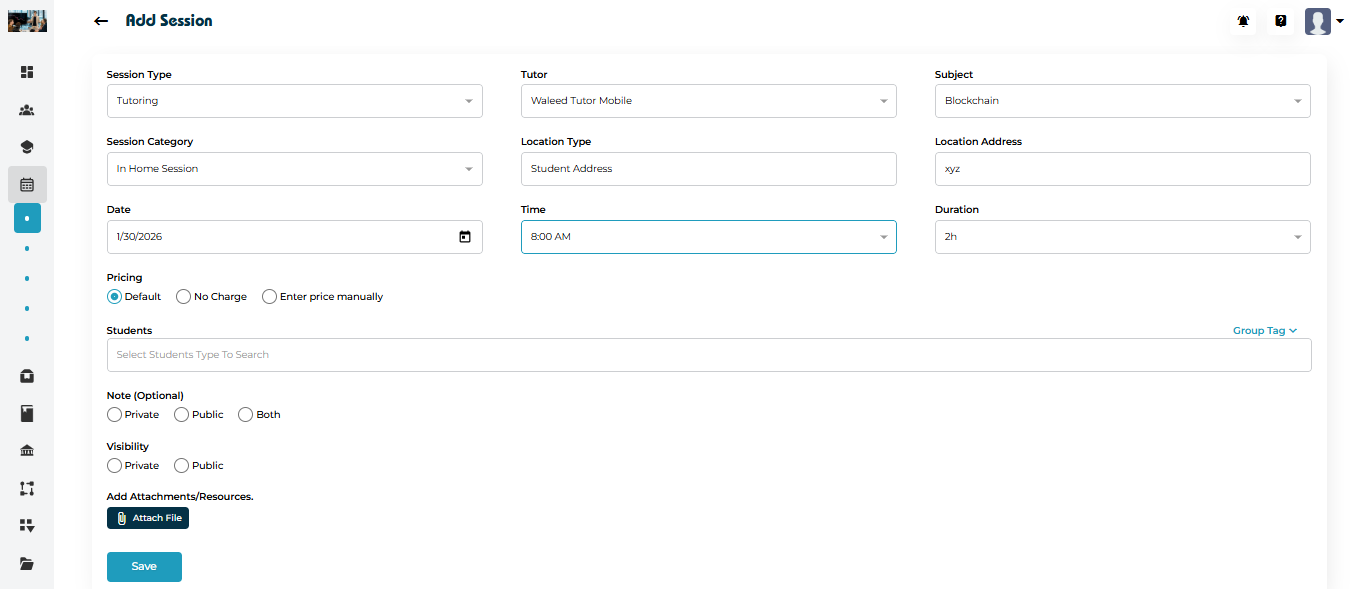The width and height of the screenshot is (1361, 589).
Task: Open the dashboard grid icon in sidebar
Action: tap(27, 72)
